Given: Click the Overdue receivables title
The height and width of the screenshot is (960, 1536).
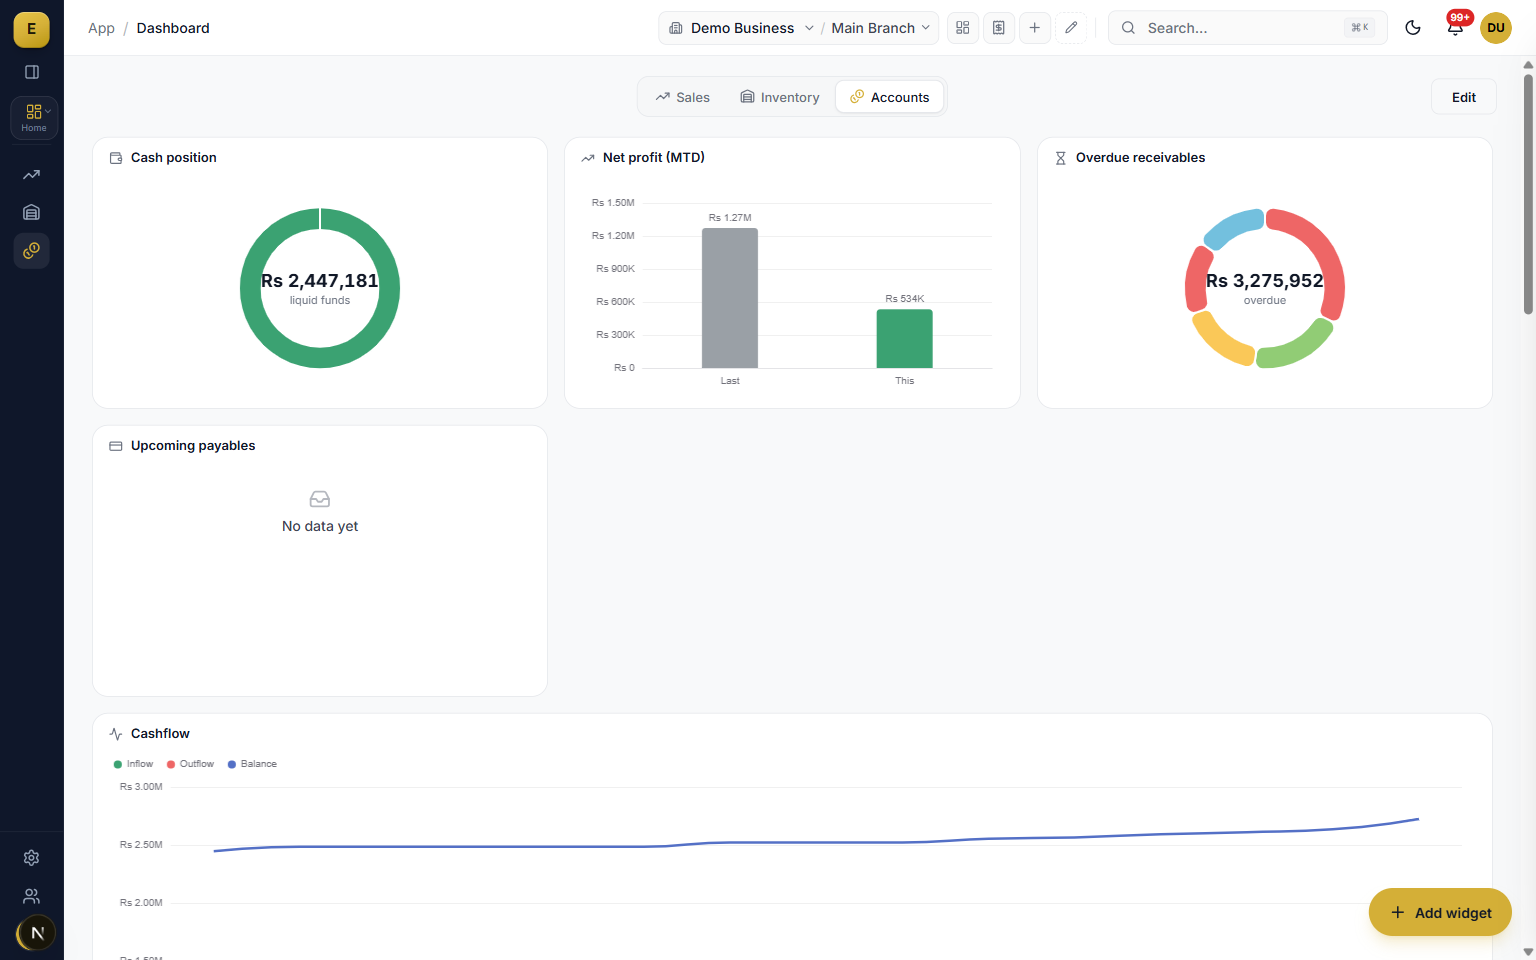Looking at the screenshot, I should (1140, 158).
